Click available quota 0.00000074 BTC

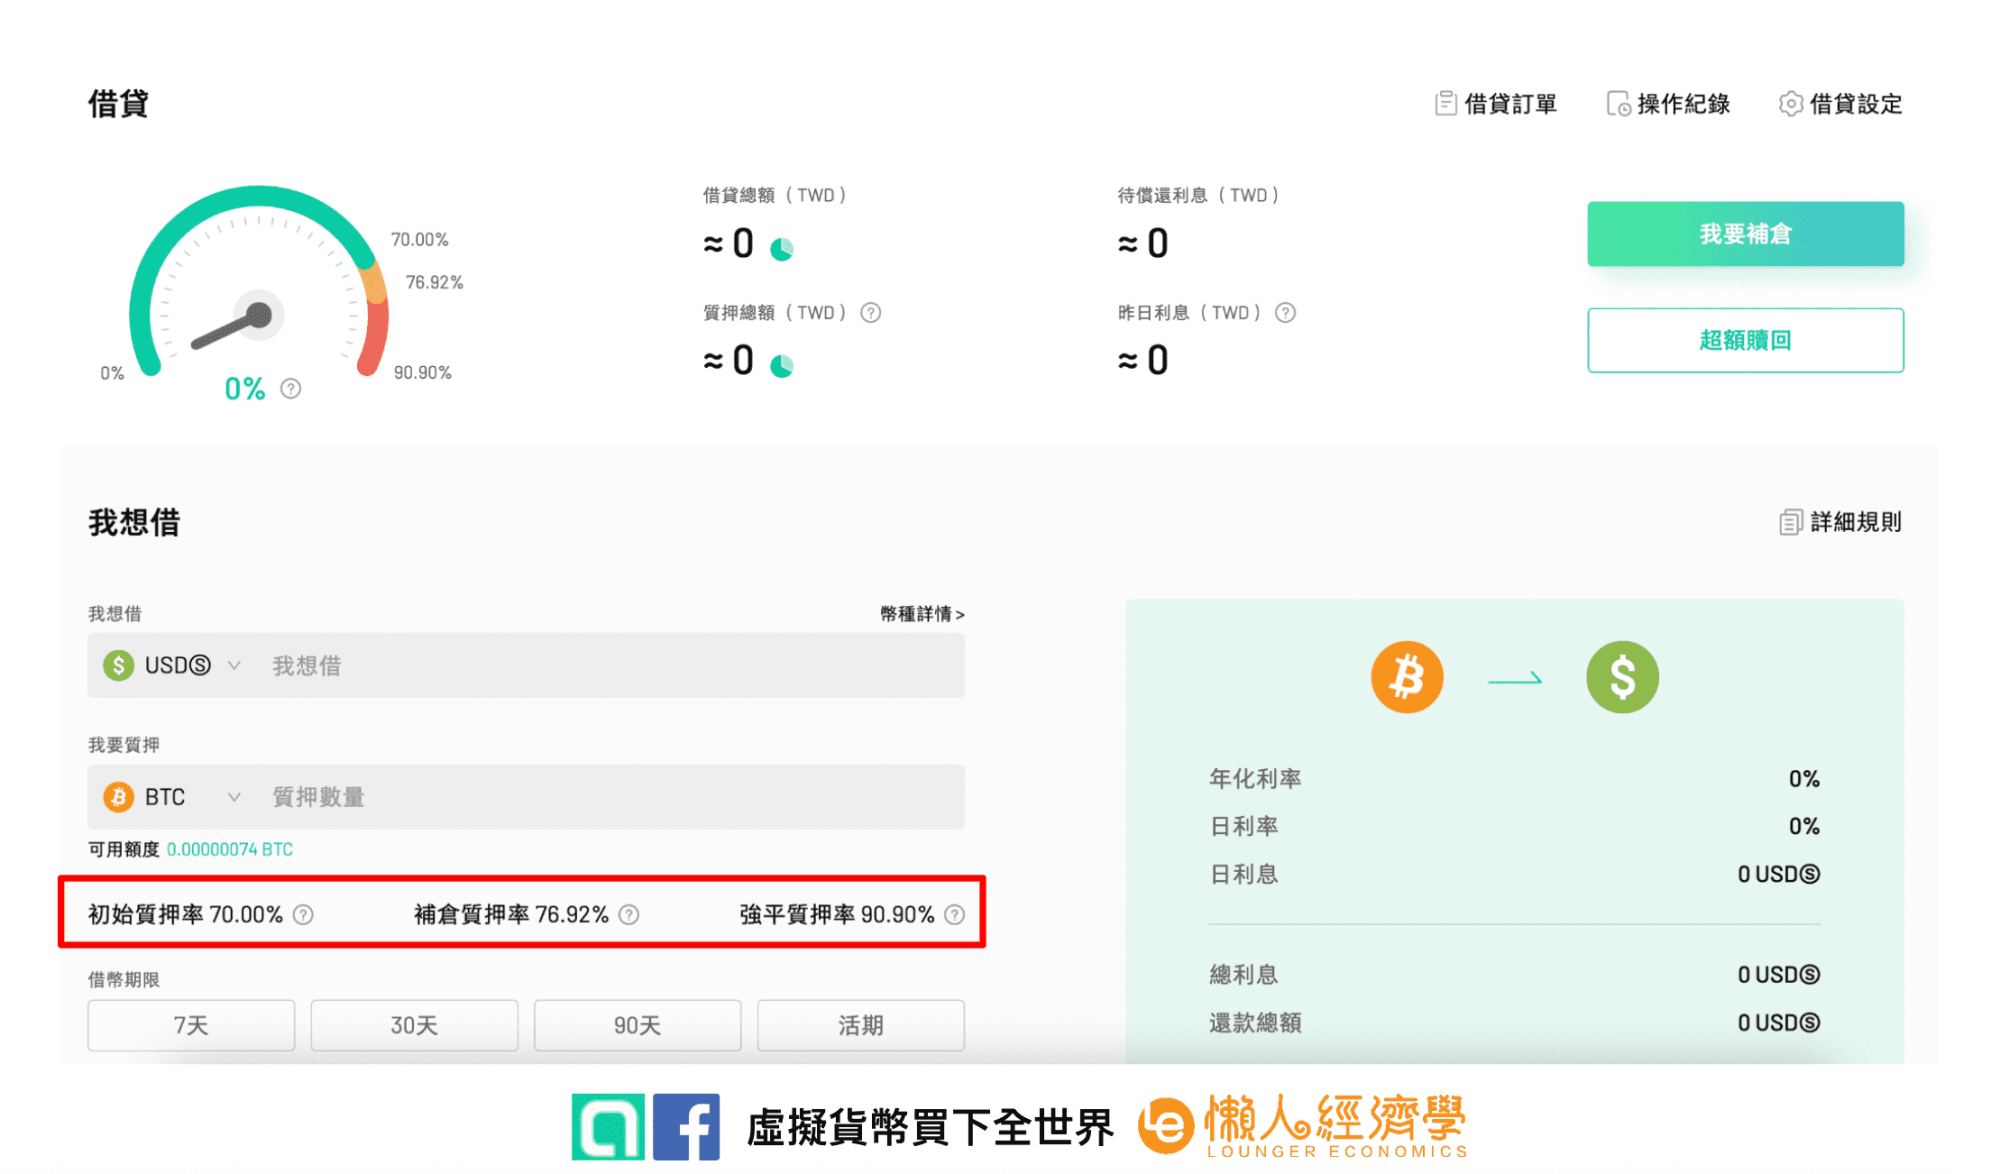230,849
